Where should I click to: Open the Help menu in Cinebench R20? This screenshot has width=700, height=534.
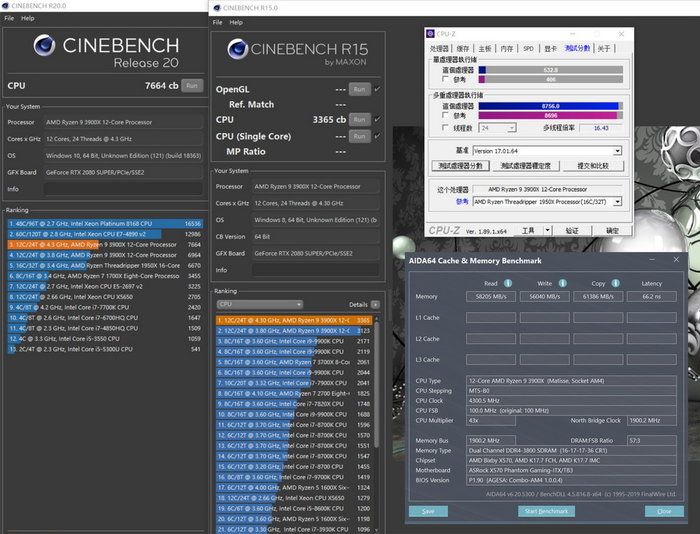tap(27, 18)
